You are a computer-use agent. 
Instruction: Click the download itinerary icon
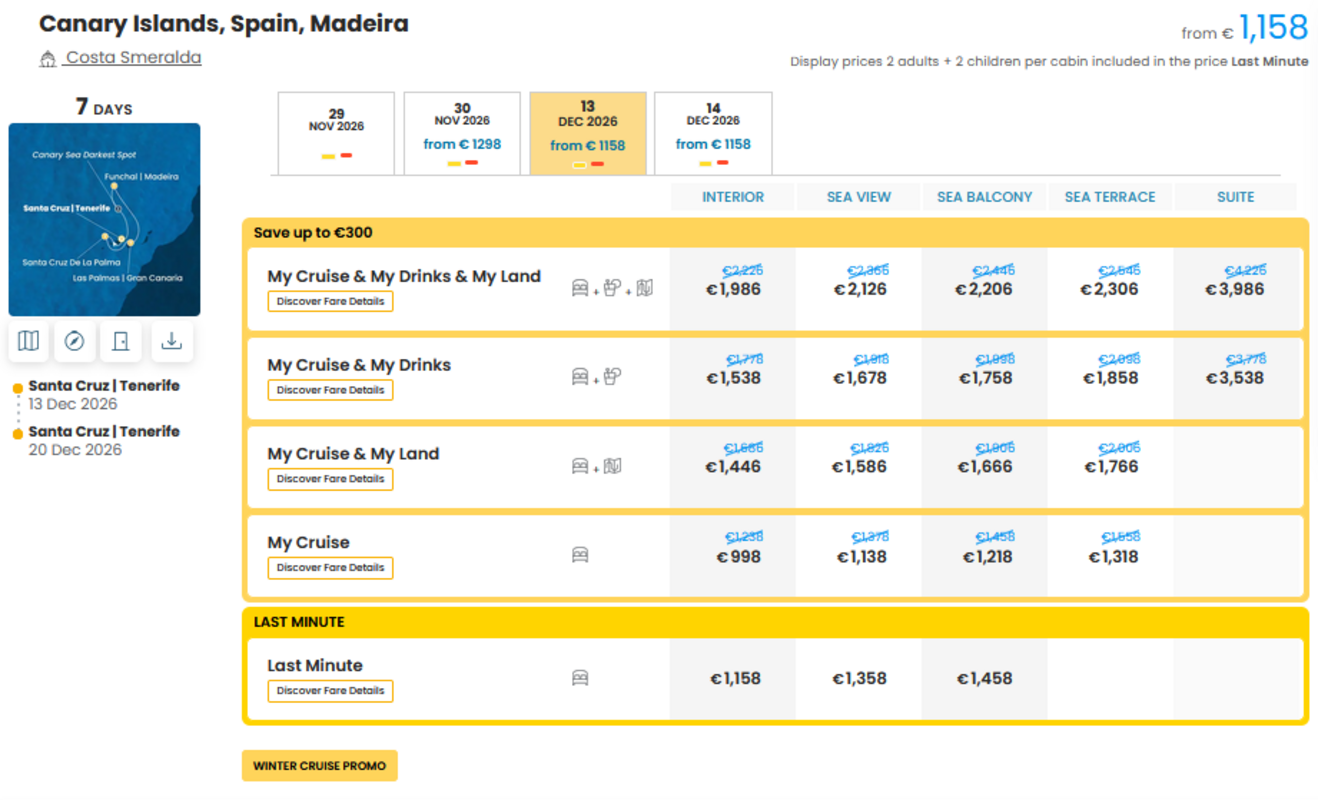pos(172,341)
